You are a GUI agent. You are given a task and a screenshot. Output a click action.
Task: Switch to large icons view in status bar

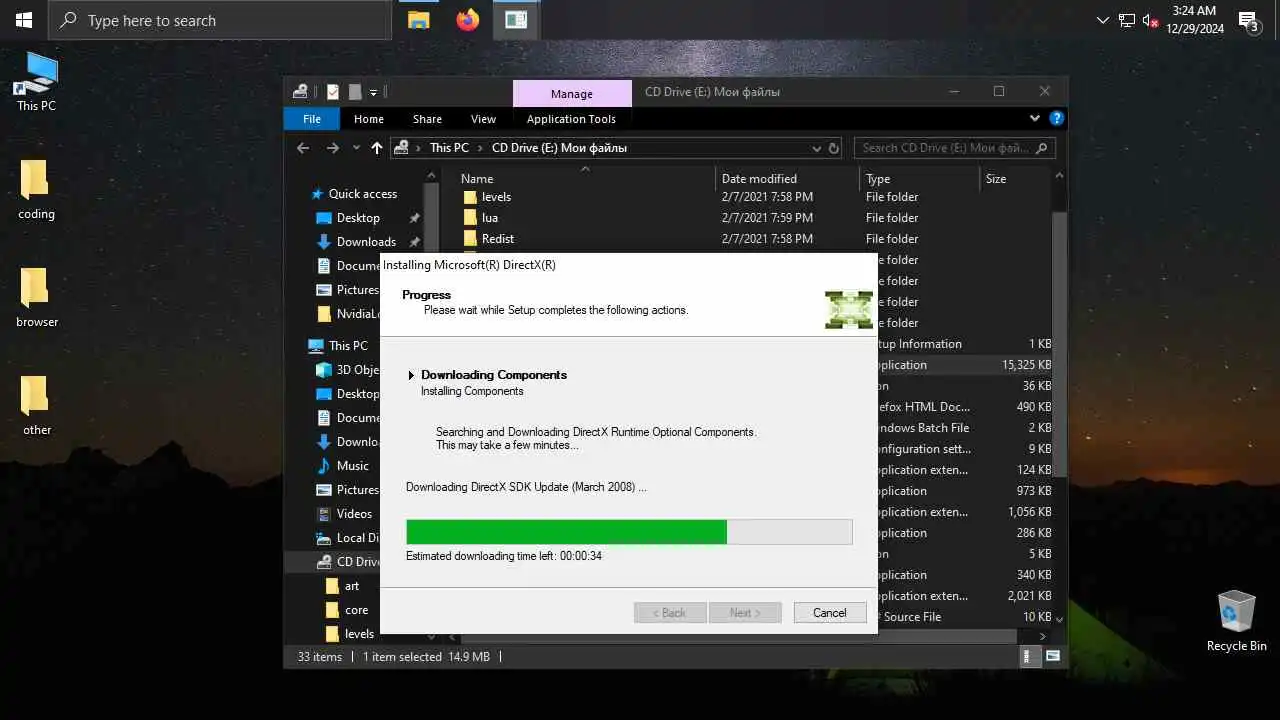(x=1052, y=657)
